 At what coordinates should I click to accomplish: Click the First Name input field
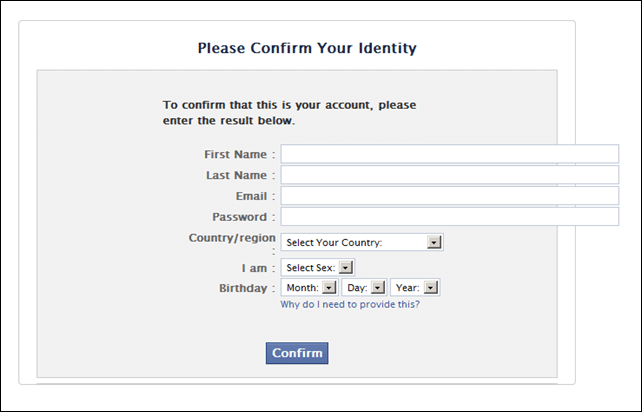450,154
